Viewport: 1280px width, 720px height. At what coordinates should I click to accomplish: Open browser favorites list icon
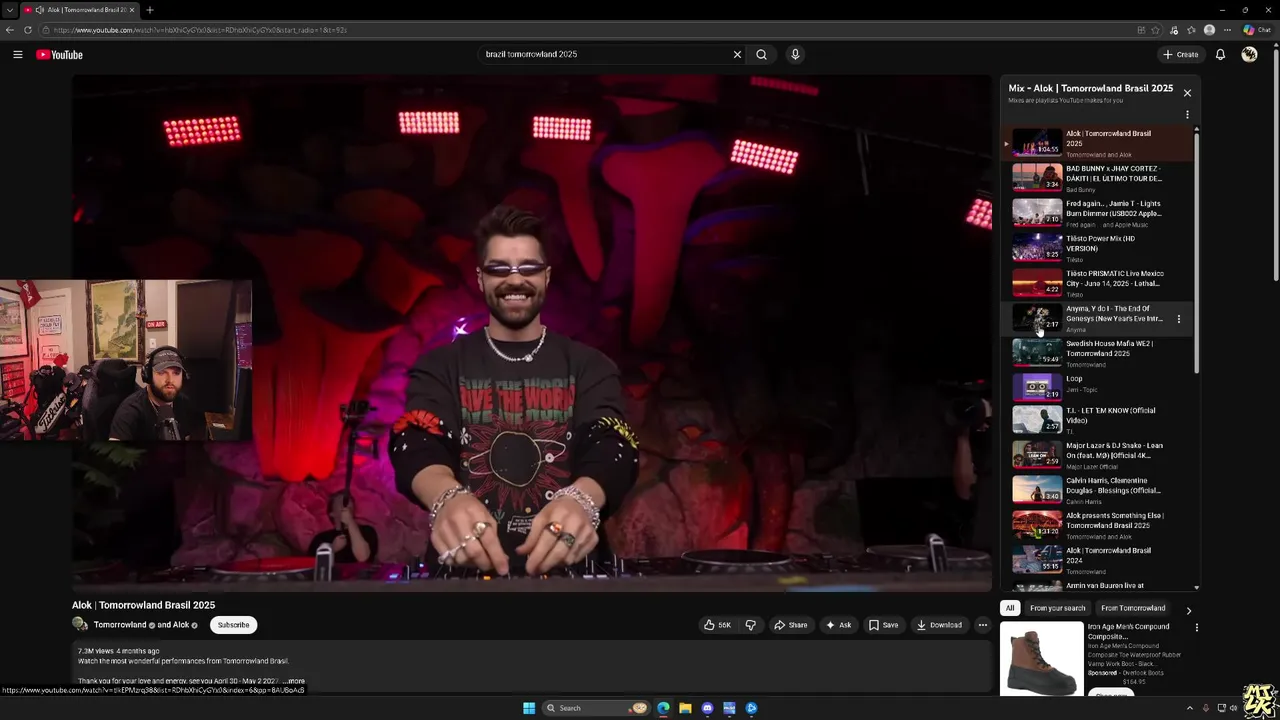(1191, 30)
